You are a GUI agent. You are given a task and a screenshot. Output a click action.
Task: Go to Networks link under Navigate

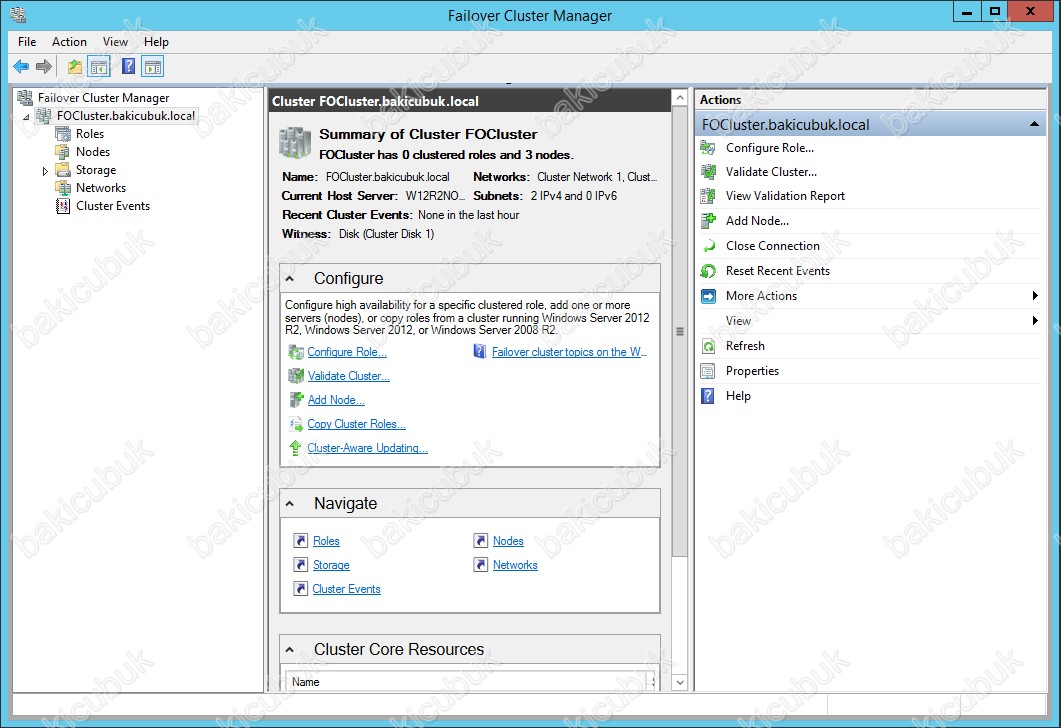(x=515, y=565)
